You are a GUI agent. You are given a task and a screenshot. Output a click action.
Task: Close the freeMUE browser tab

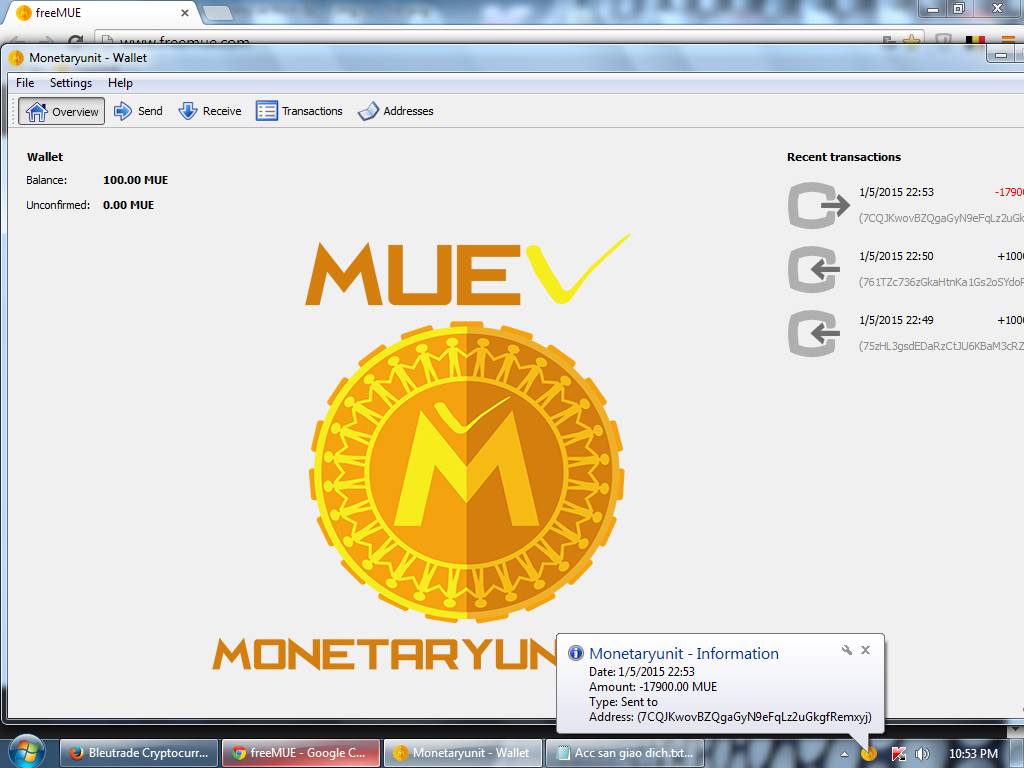185,12
